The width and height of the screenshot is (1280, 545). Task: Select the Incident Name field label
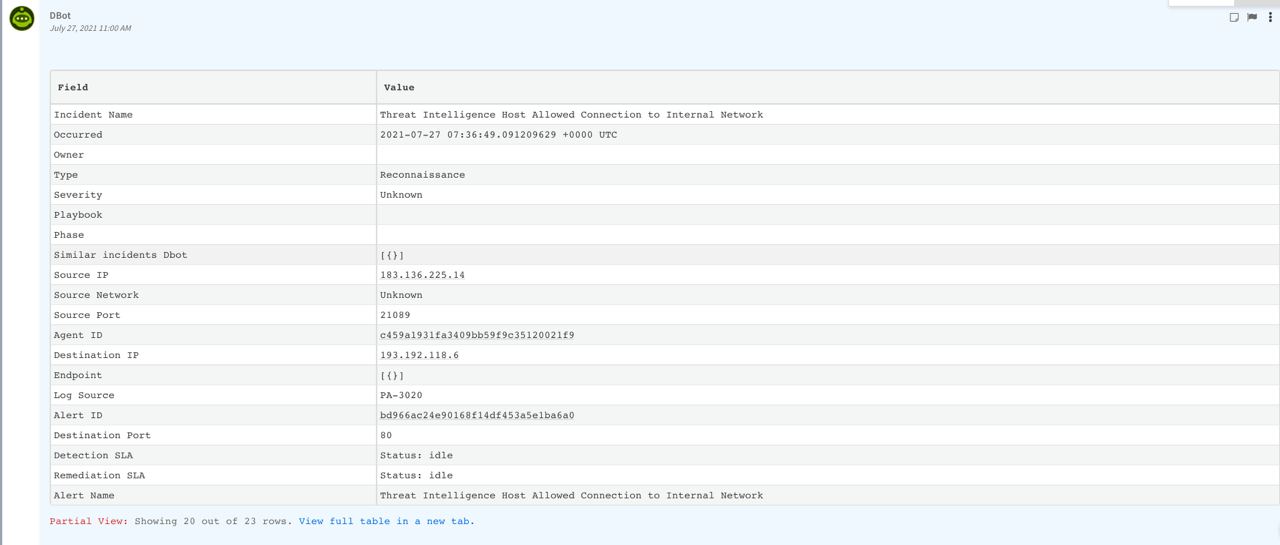pyautogui.click(x=93, y=115)
